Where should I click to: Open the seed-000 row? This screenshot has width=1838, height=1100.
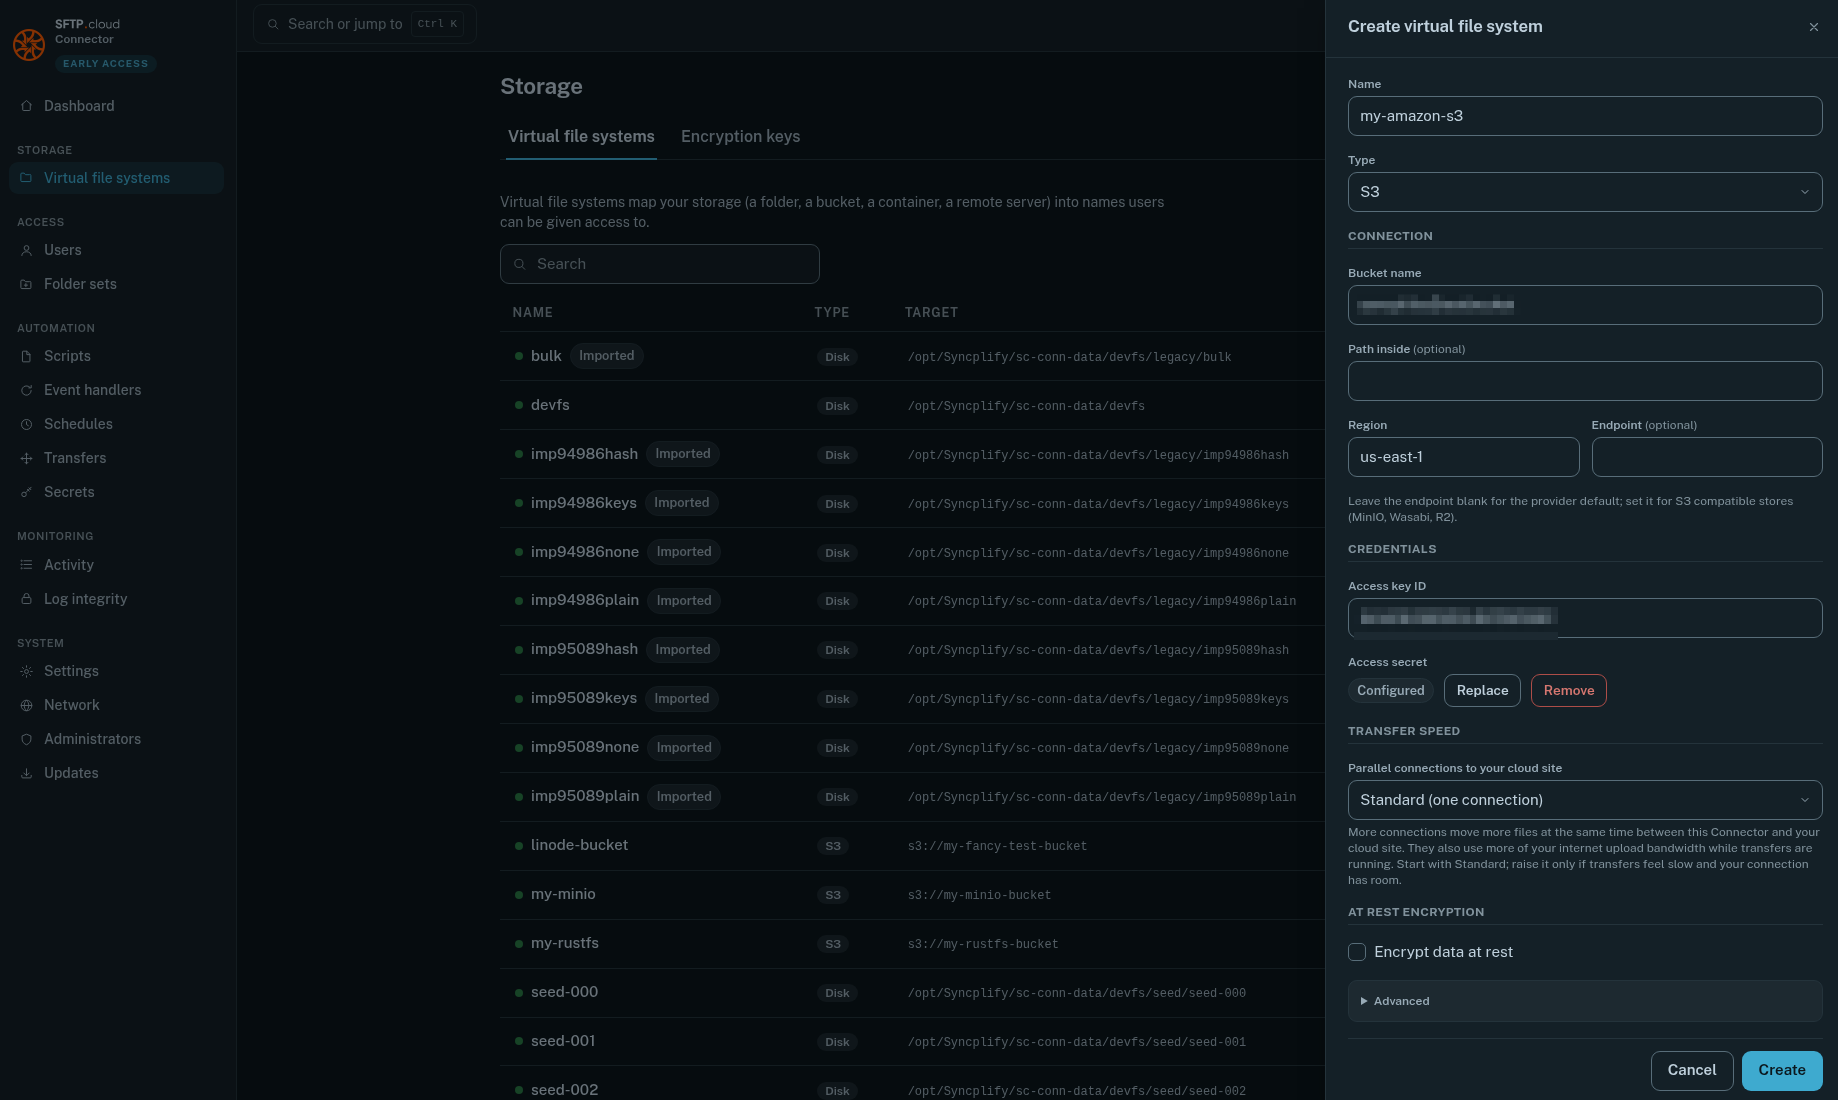(912, 993)
